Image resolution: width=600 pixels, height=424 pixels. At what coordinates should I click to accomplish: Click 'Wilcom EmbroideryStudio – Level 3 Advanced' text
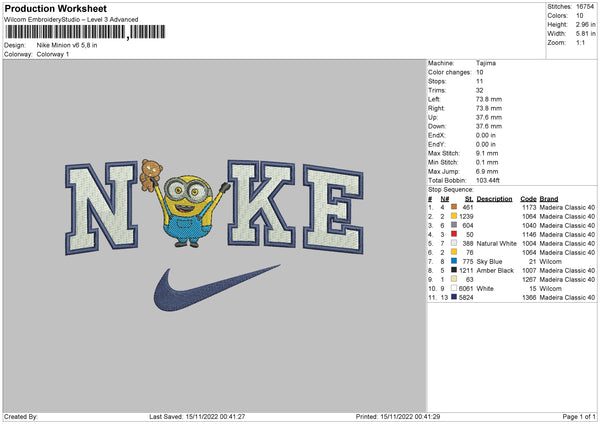(71, 20)
